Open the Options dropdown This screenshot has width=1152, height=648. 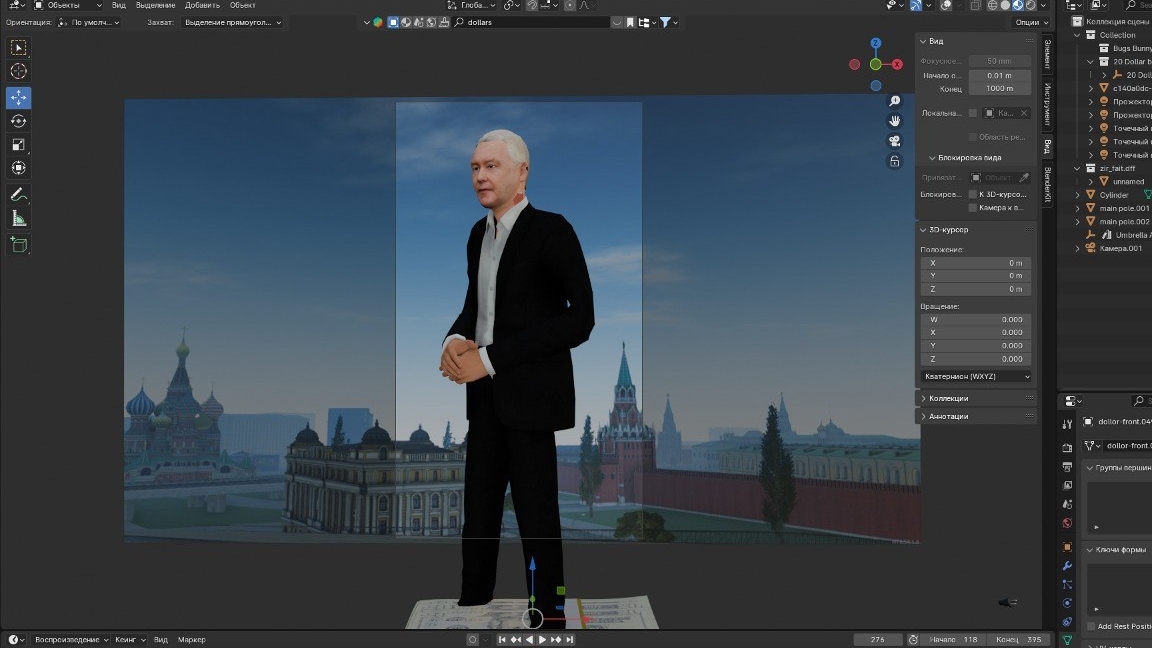(1032, 23)
